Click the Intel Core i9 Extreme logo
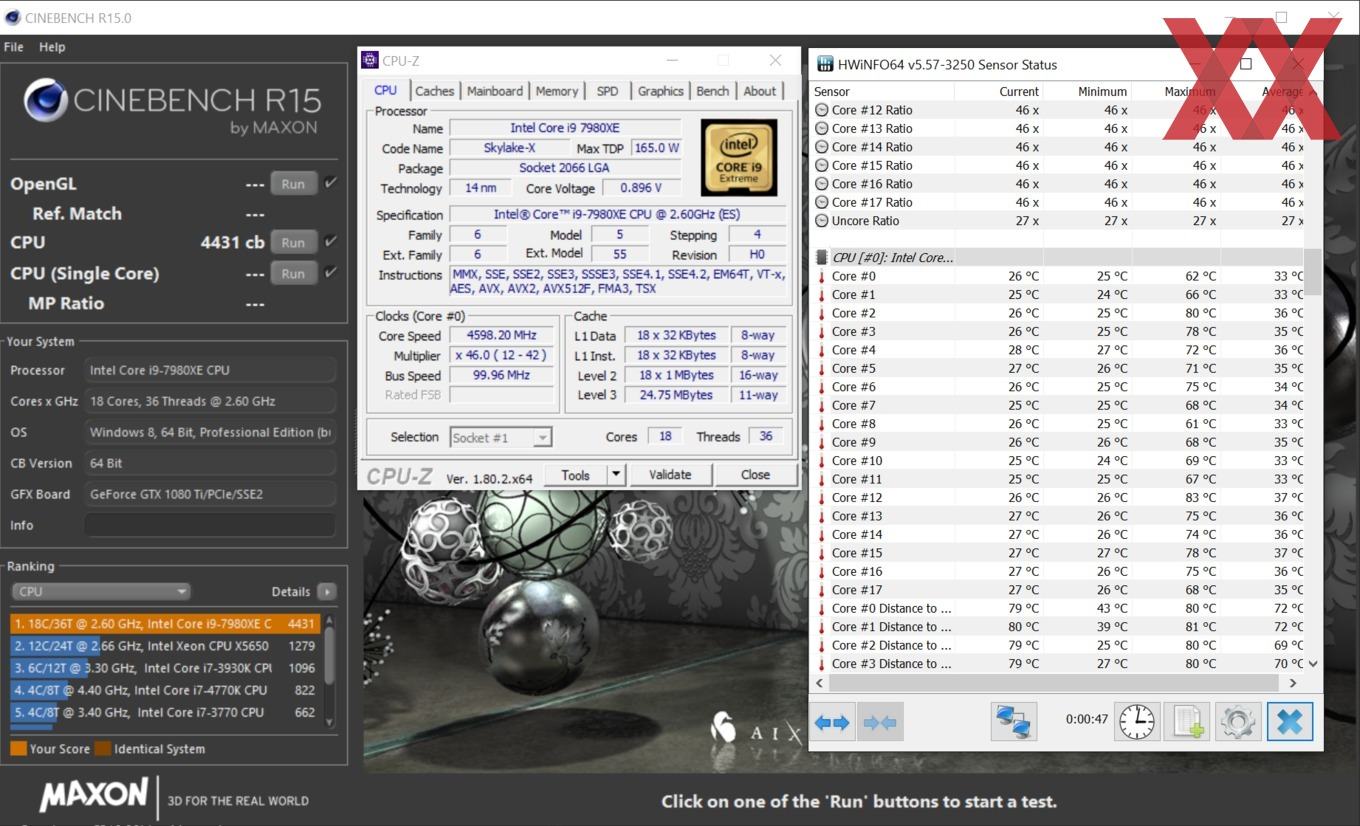This screenshot has height=826, width=1360. pyautogui.click(x=738, y=158)
